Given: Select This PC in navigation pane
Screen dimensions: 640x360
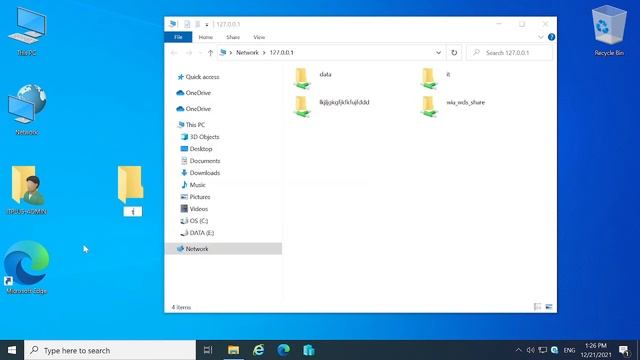Looking at the screenshot, I should tap(191, 125).
